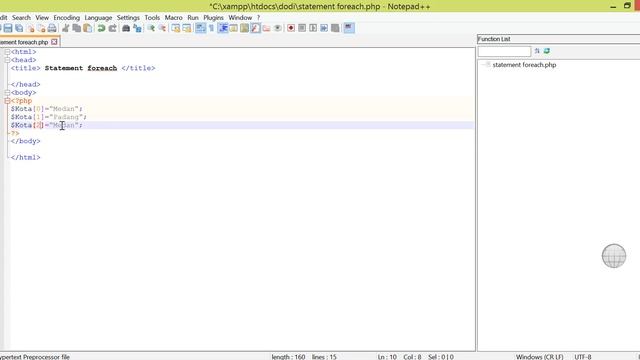Image resolution: width=640 pixels, height=360 pixels.
Task: Click the green Undo arrow icon
Action: pos(101,28)
